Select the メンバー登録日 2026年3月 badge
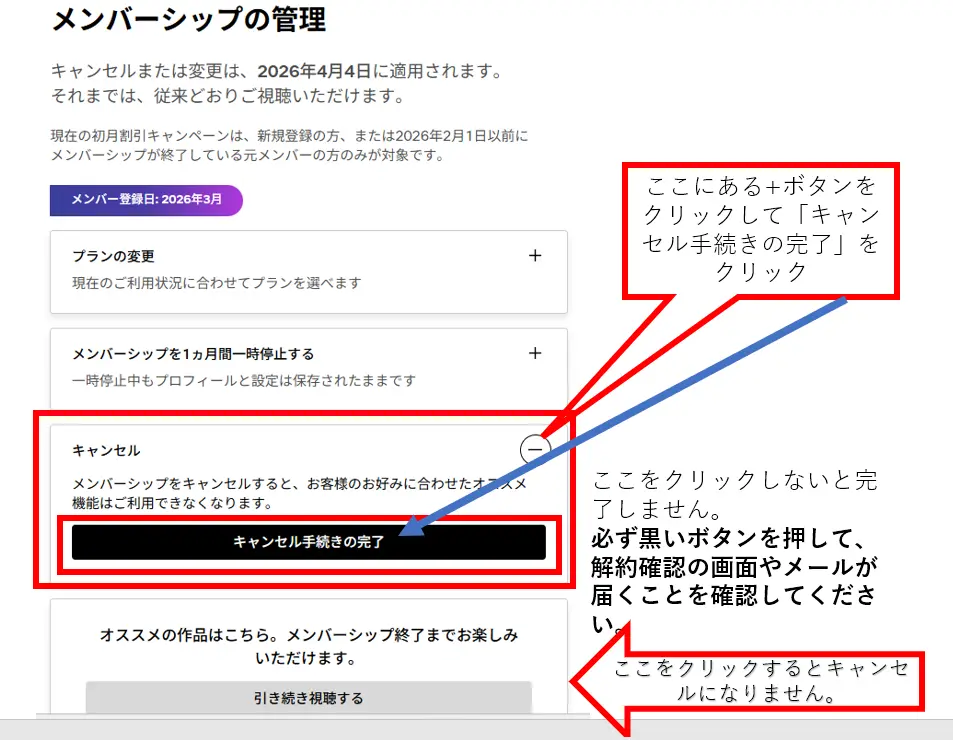 click(147, 200)
